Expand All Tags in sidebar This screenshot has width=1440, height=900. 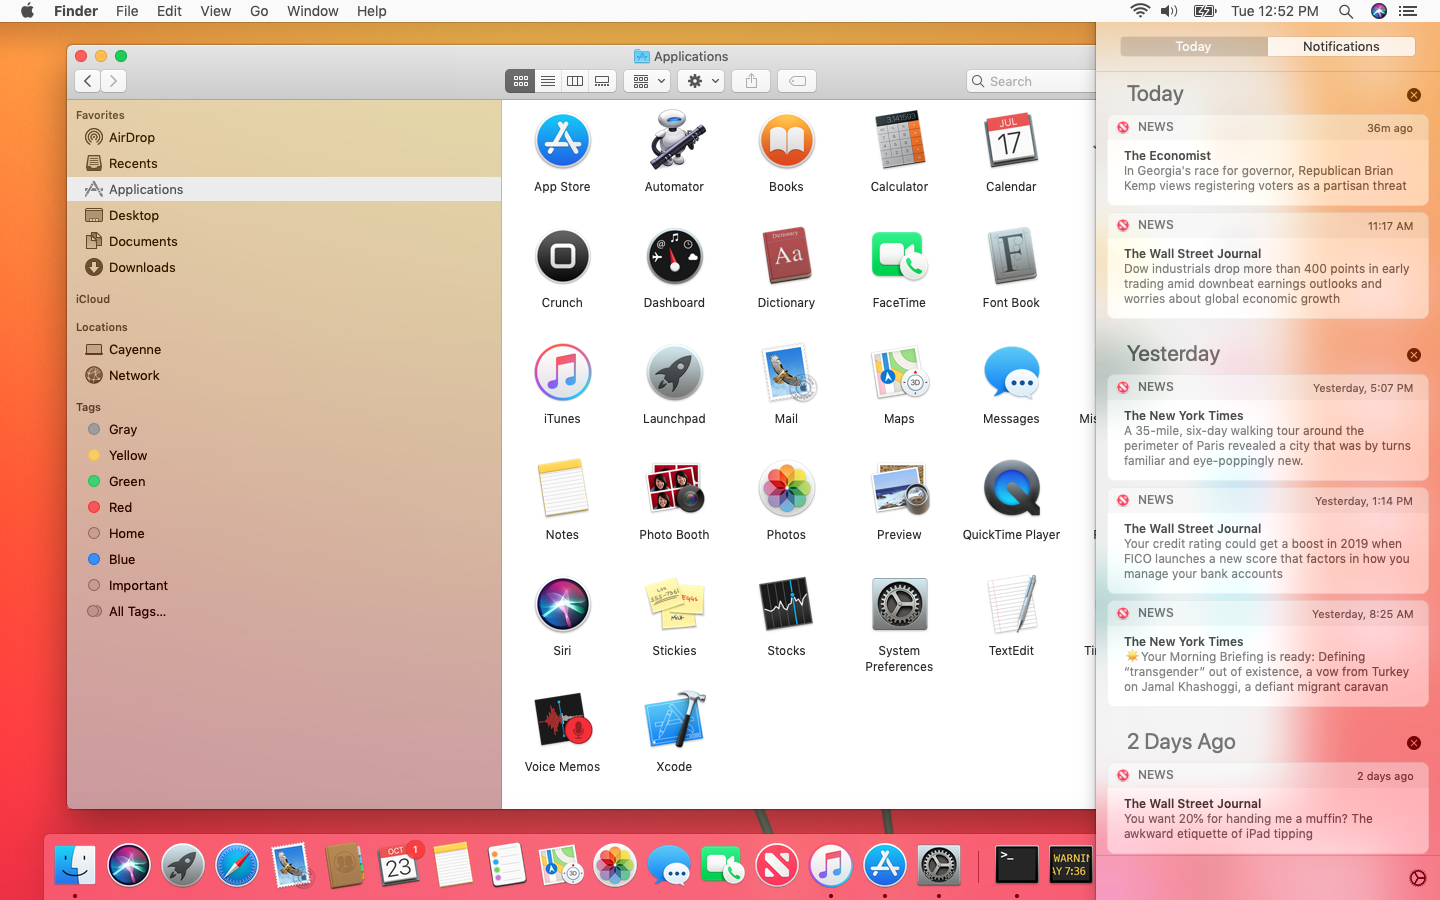pos(137,611)
